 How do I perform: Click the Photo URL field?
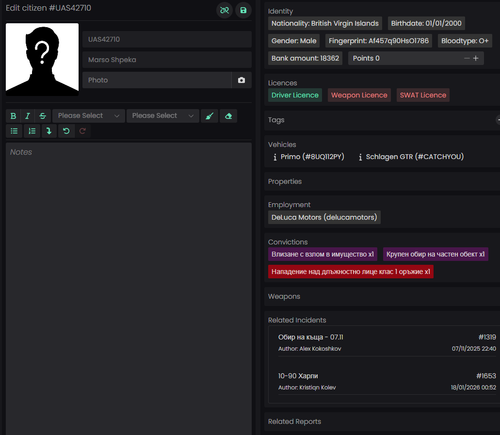point(157,80)
